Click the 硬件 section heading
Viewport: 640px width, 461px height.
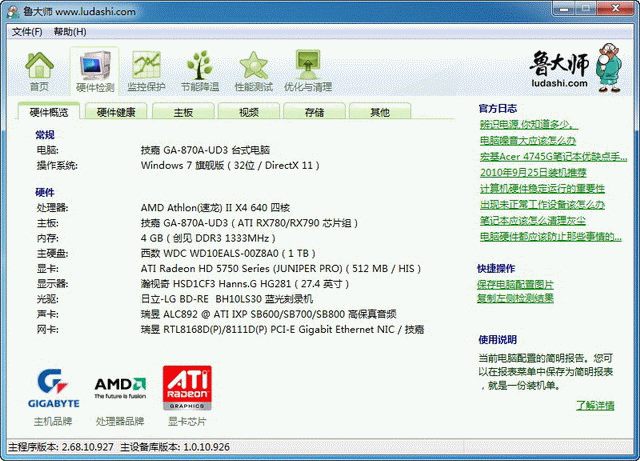(45, 192)
